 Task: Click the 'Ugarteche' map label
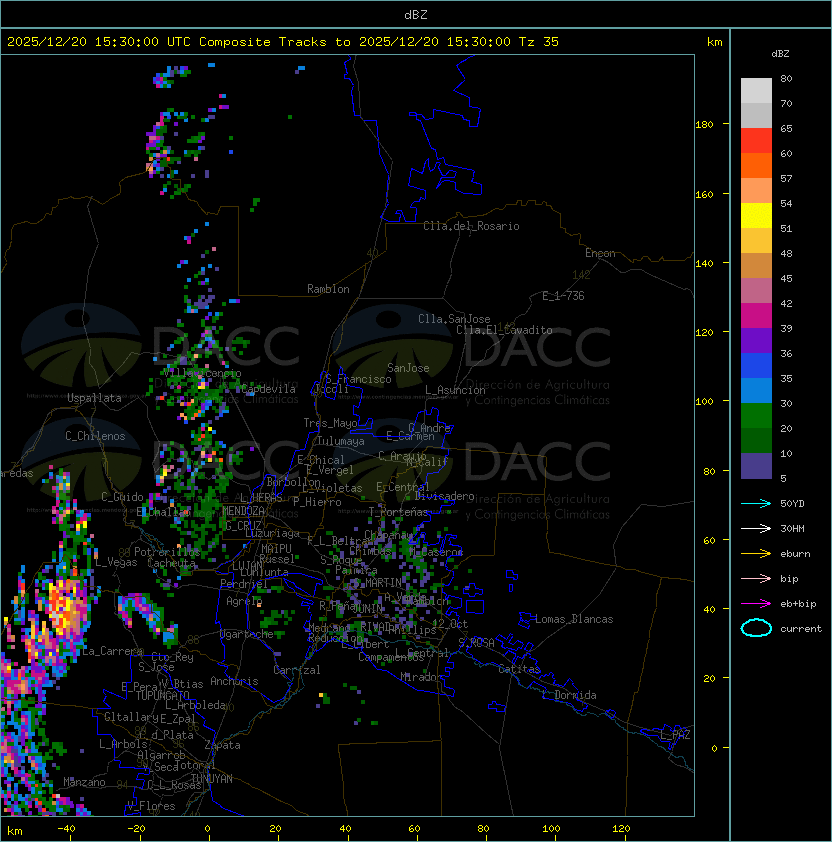click(247, 634)
